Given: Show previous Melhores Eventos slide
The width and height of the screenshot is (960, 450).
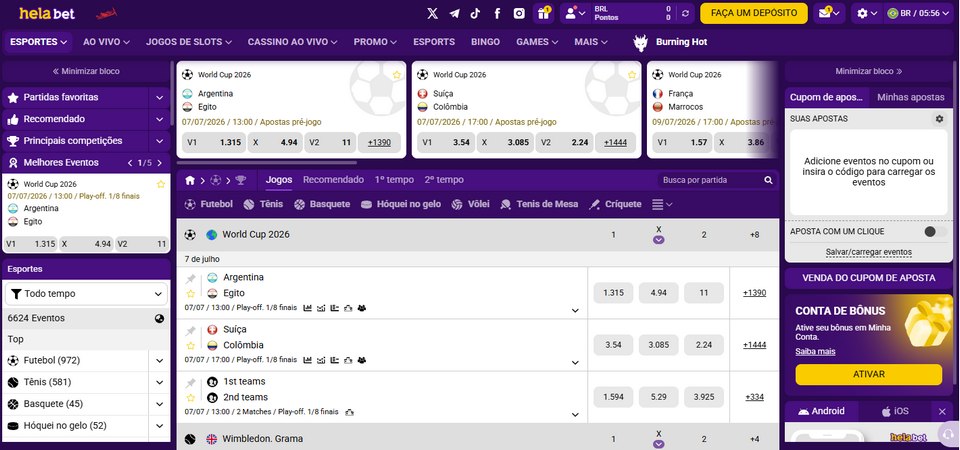Looking at the screenshot, I should pos(129,163).
